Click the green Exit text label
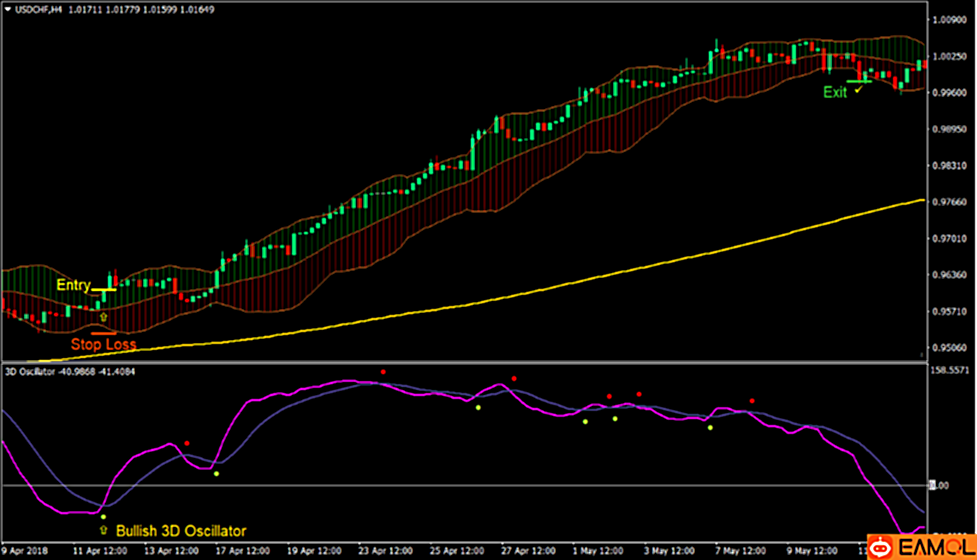This screenshot has width=977, height=560. (835, 92)
